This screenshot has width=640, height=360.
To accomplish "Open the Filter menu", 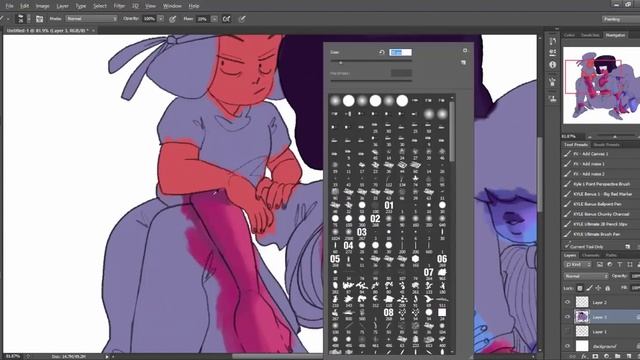I will pyautogui.click(x=119, y=6).
